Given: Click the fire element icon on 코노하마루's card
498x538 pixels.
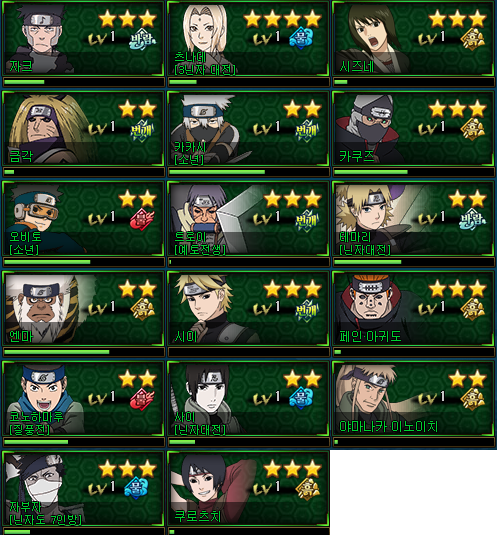Looking at the screenshot, I should [142, 400].
